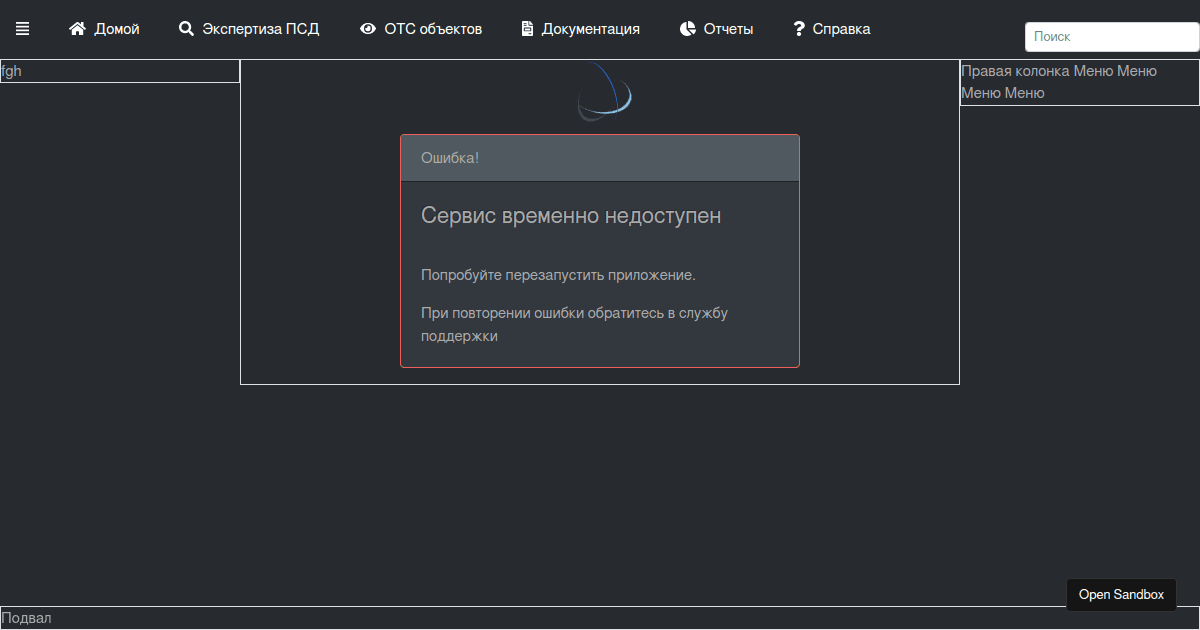The width and height of the screenshot is (1200, 630).
Task: Open the hamburger navigation menu
Action: (x=22, y=28)
